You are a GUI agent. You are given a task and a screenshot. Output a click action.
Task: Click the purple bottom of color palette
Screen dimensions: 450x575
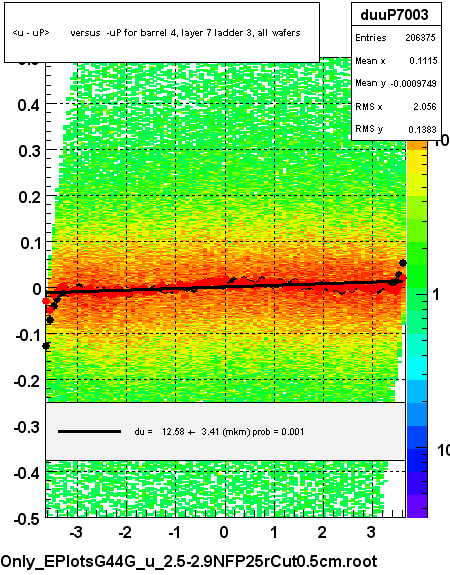click(x=417, y=506)
